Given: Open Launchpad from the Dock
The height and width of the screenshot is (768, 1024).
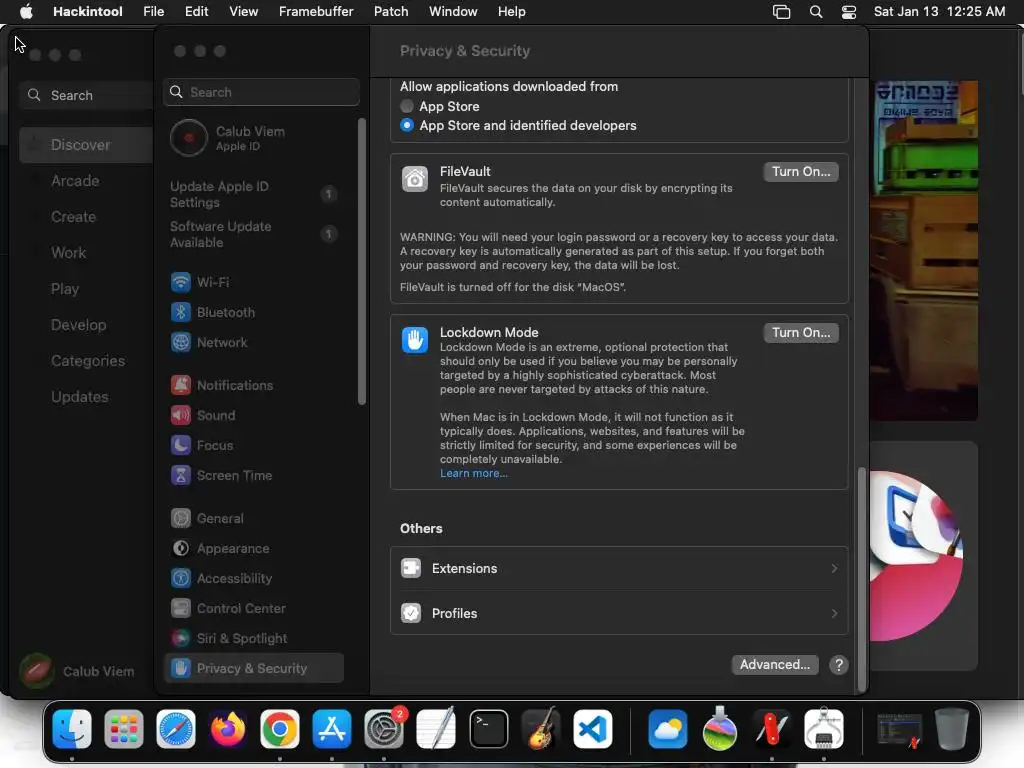Looking at the screenshot, I should click(x=123, y=729).
